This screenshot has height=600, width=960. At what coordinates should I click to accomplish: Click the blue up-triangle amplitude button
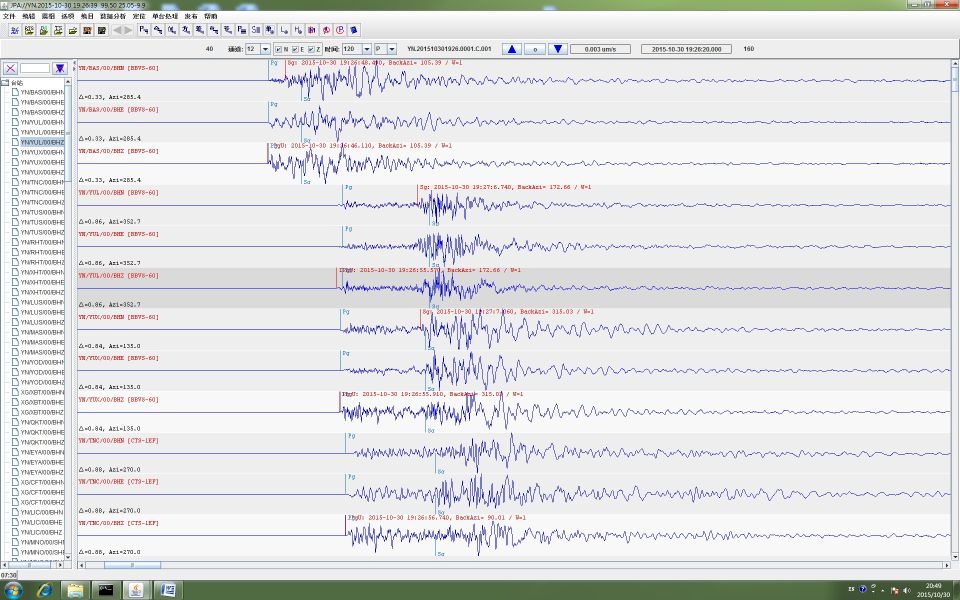pos(511,49)
